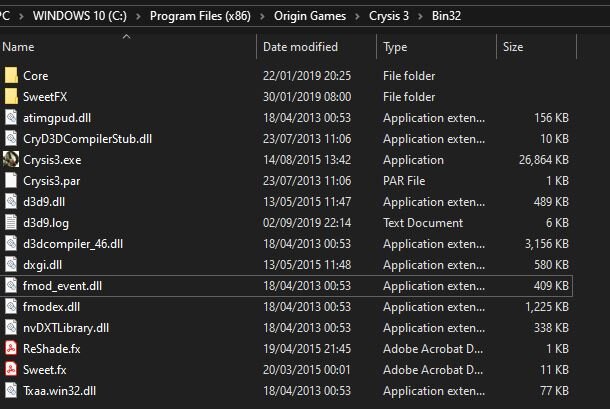Viewport: 610px width, 409px height.
Task: Click the Core folder icon
Action: pos(11,75)
